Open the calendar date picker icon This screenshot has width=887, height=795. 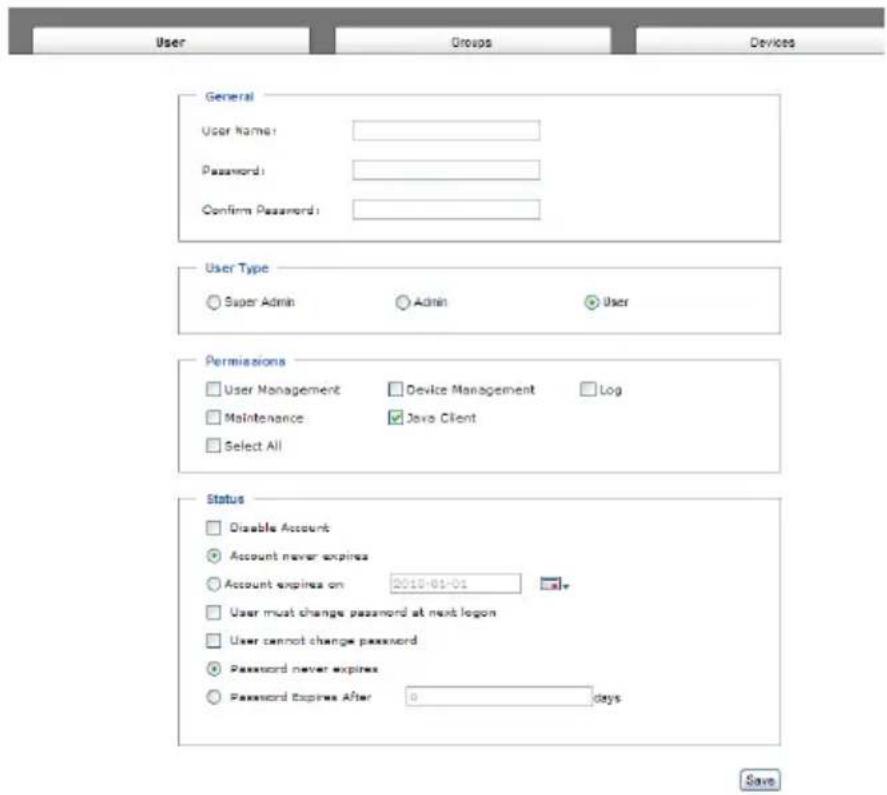(554, 584)
